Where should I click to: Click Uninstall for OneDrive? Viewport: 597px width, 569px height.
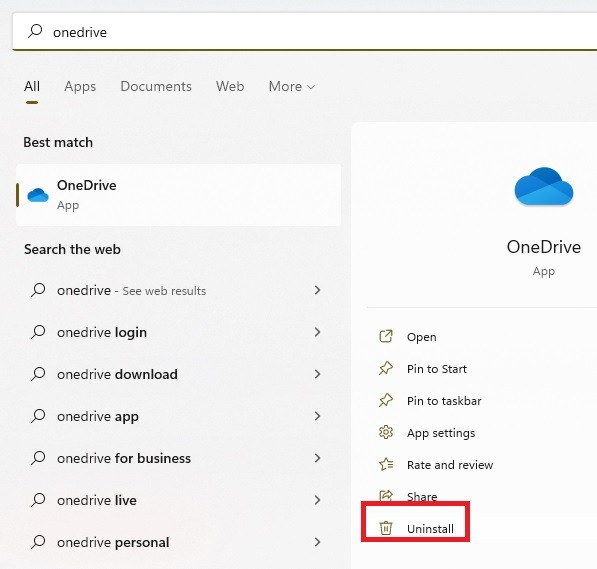click(x=430, y=529)
